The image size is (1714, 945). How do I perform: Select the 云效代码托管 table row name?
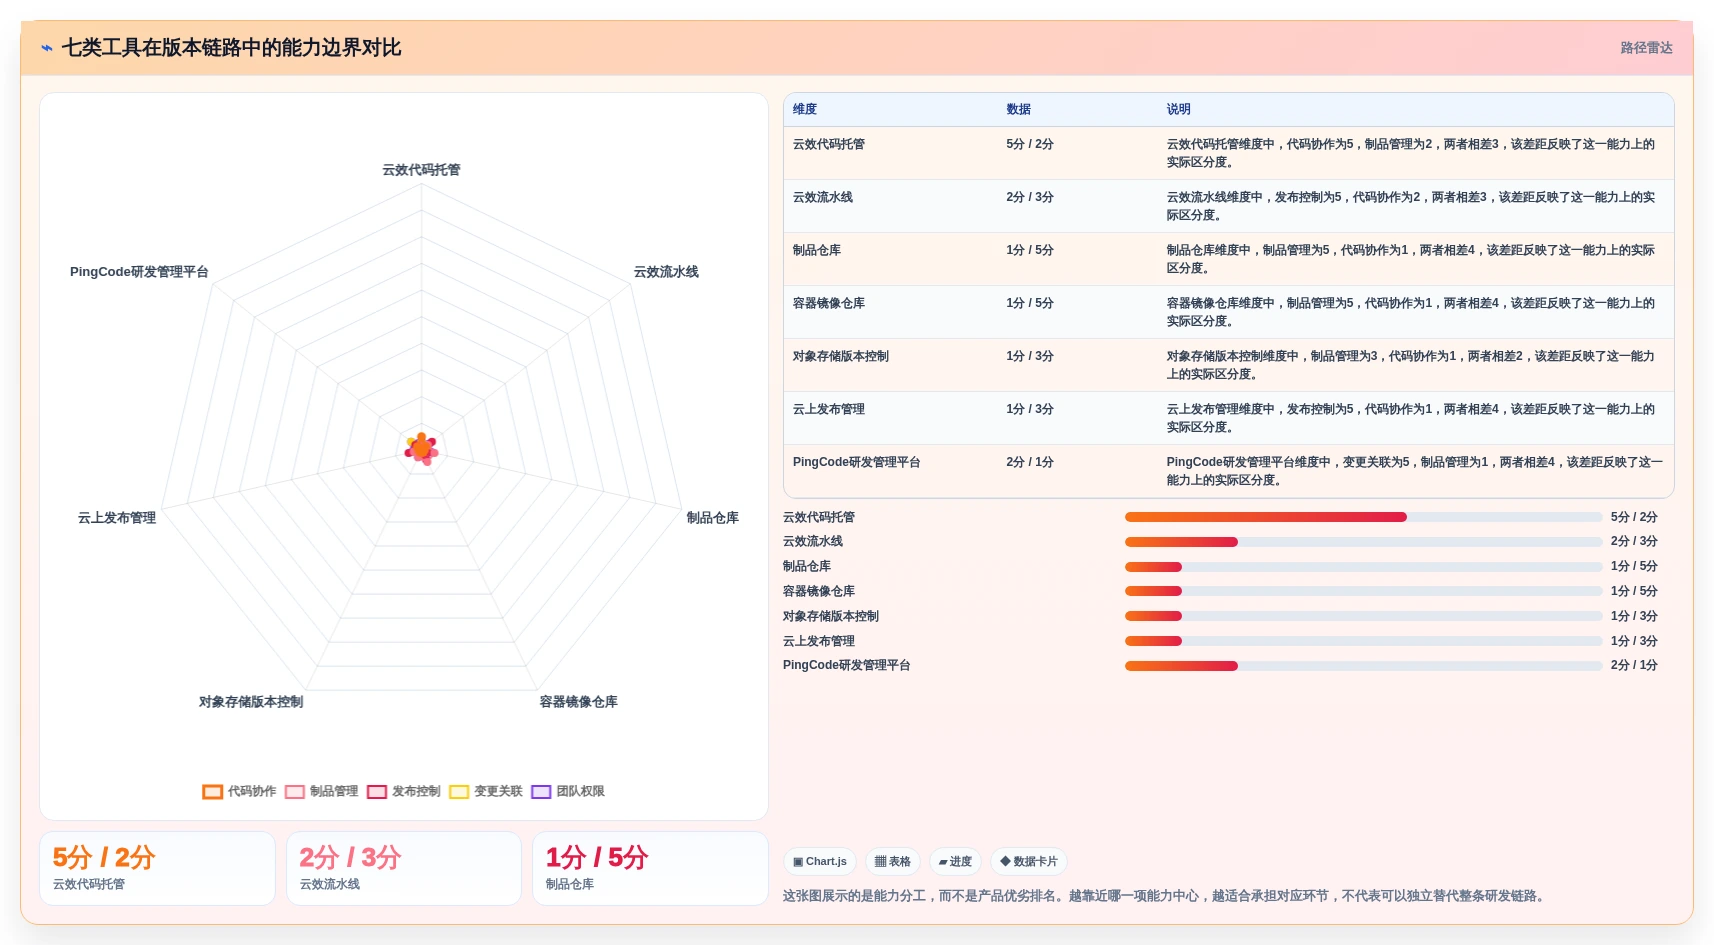tap(829, 144)
